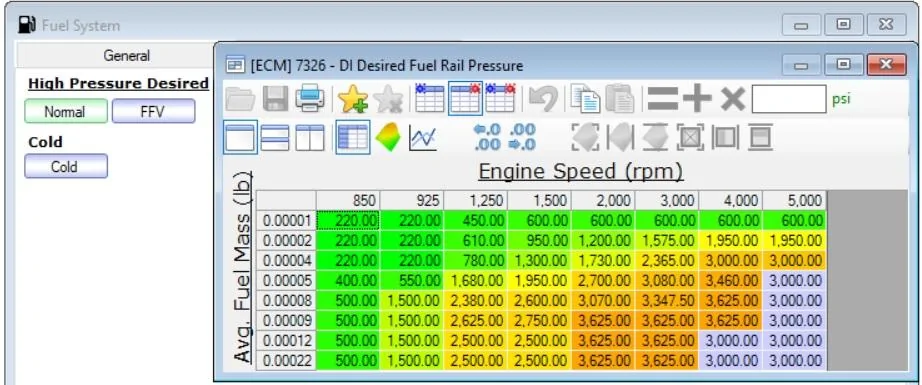Select the cell containing 2,365.00
The image size is (922, 385).
tap(667, 260)
